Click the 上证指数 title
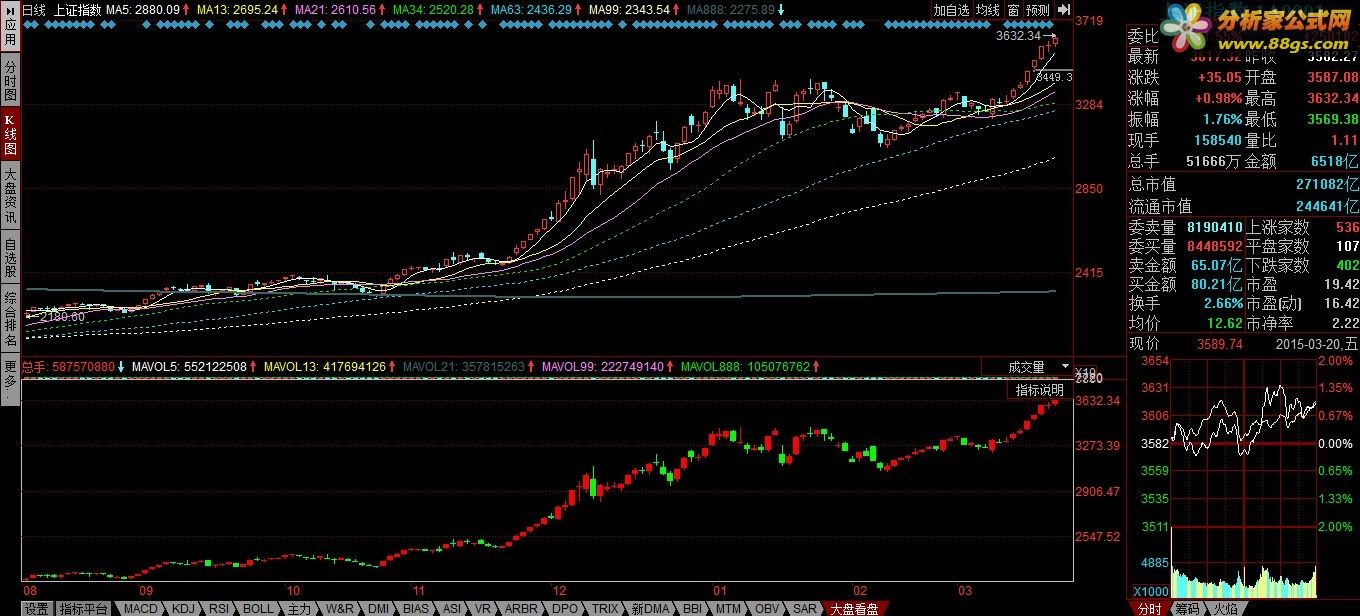 click(x=77, y=9)
